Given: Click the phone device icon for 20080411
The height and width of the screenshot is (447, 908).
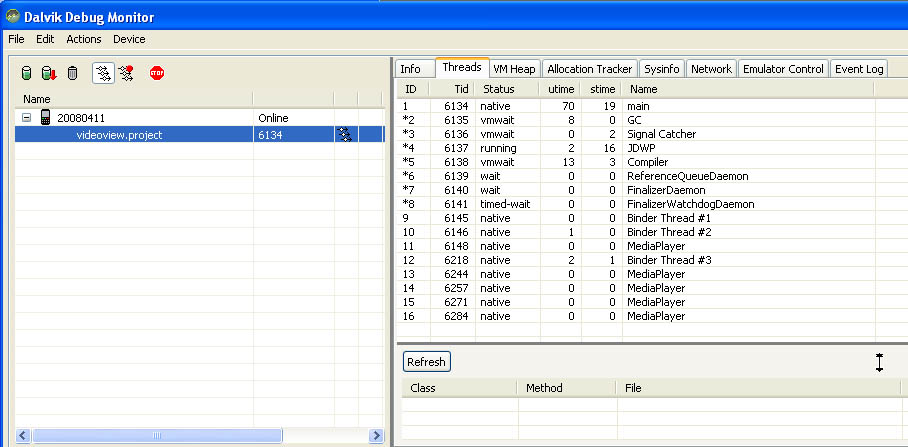Looking at the screenshot, I should 45,118.
